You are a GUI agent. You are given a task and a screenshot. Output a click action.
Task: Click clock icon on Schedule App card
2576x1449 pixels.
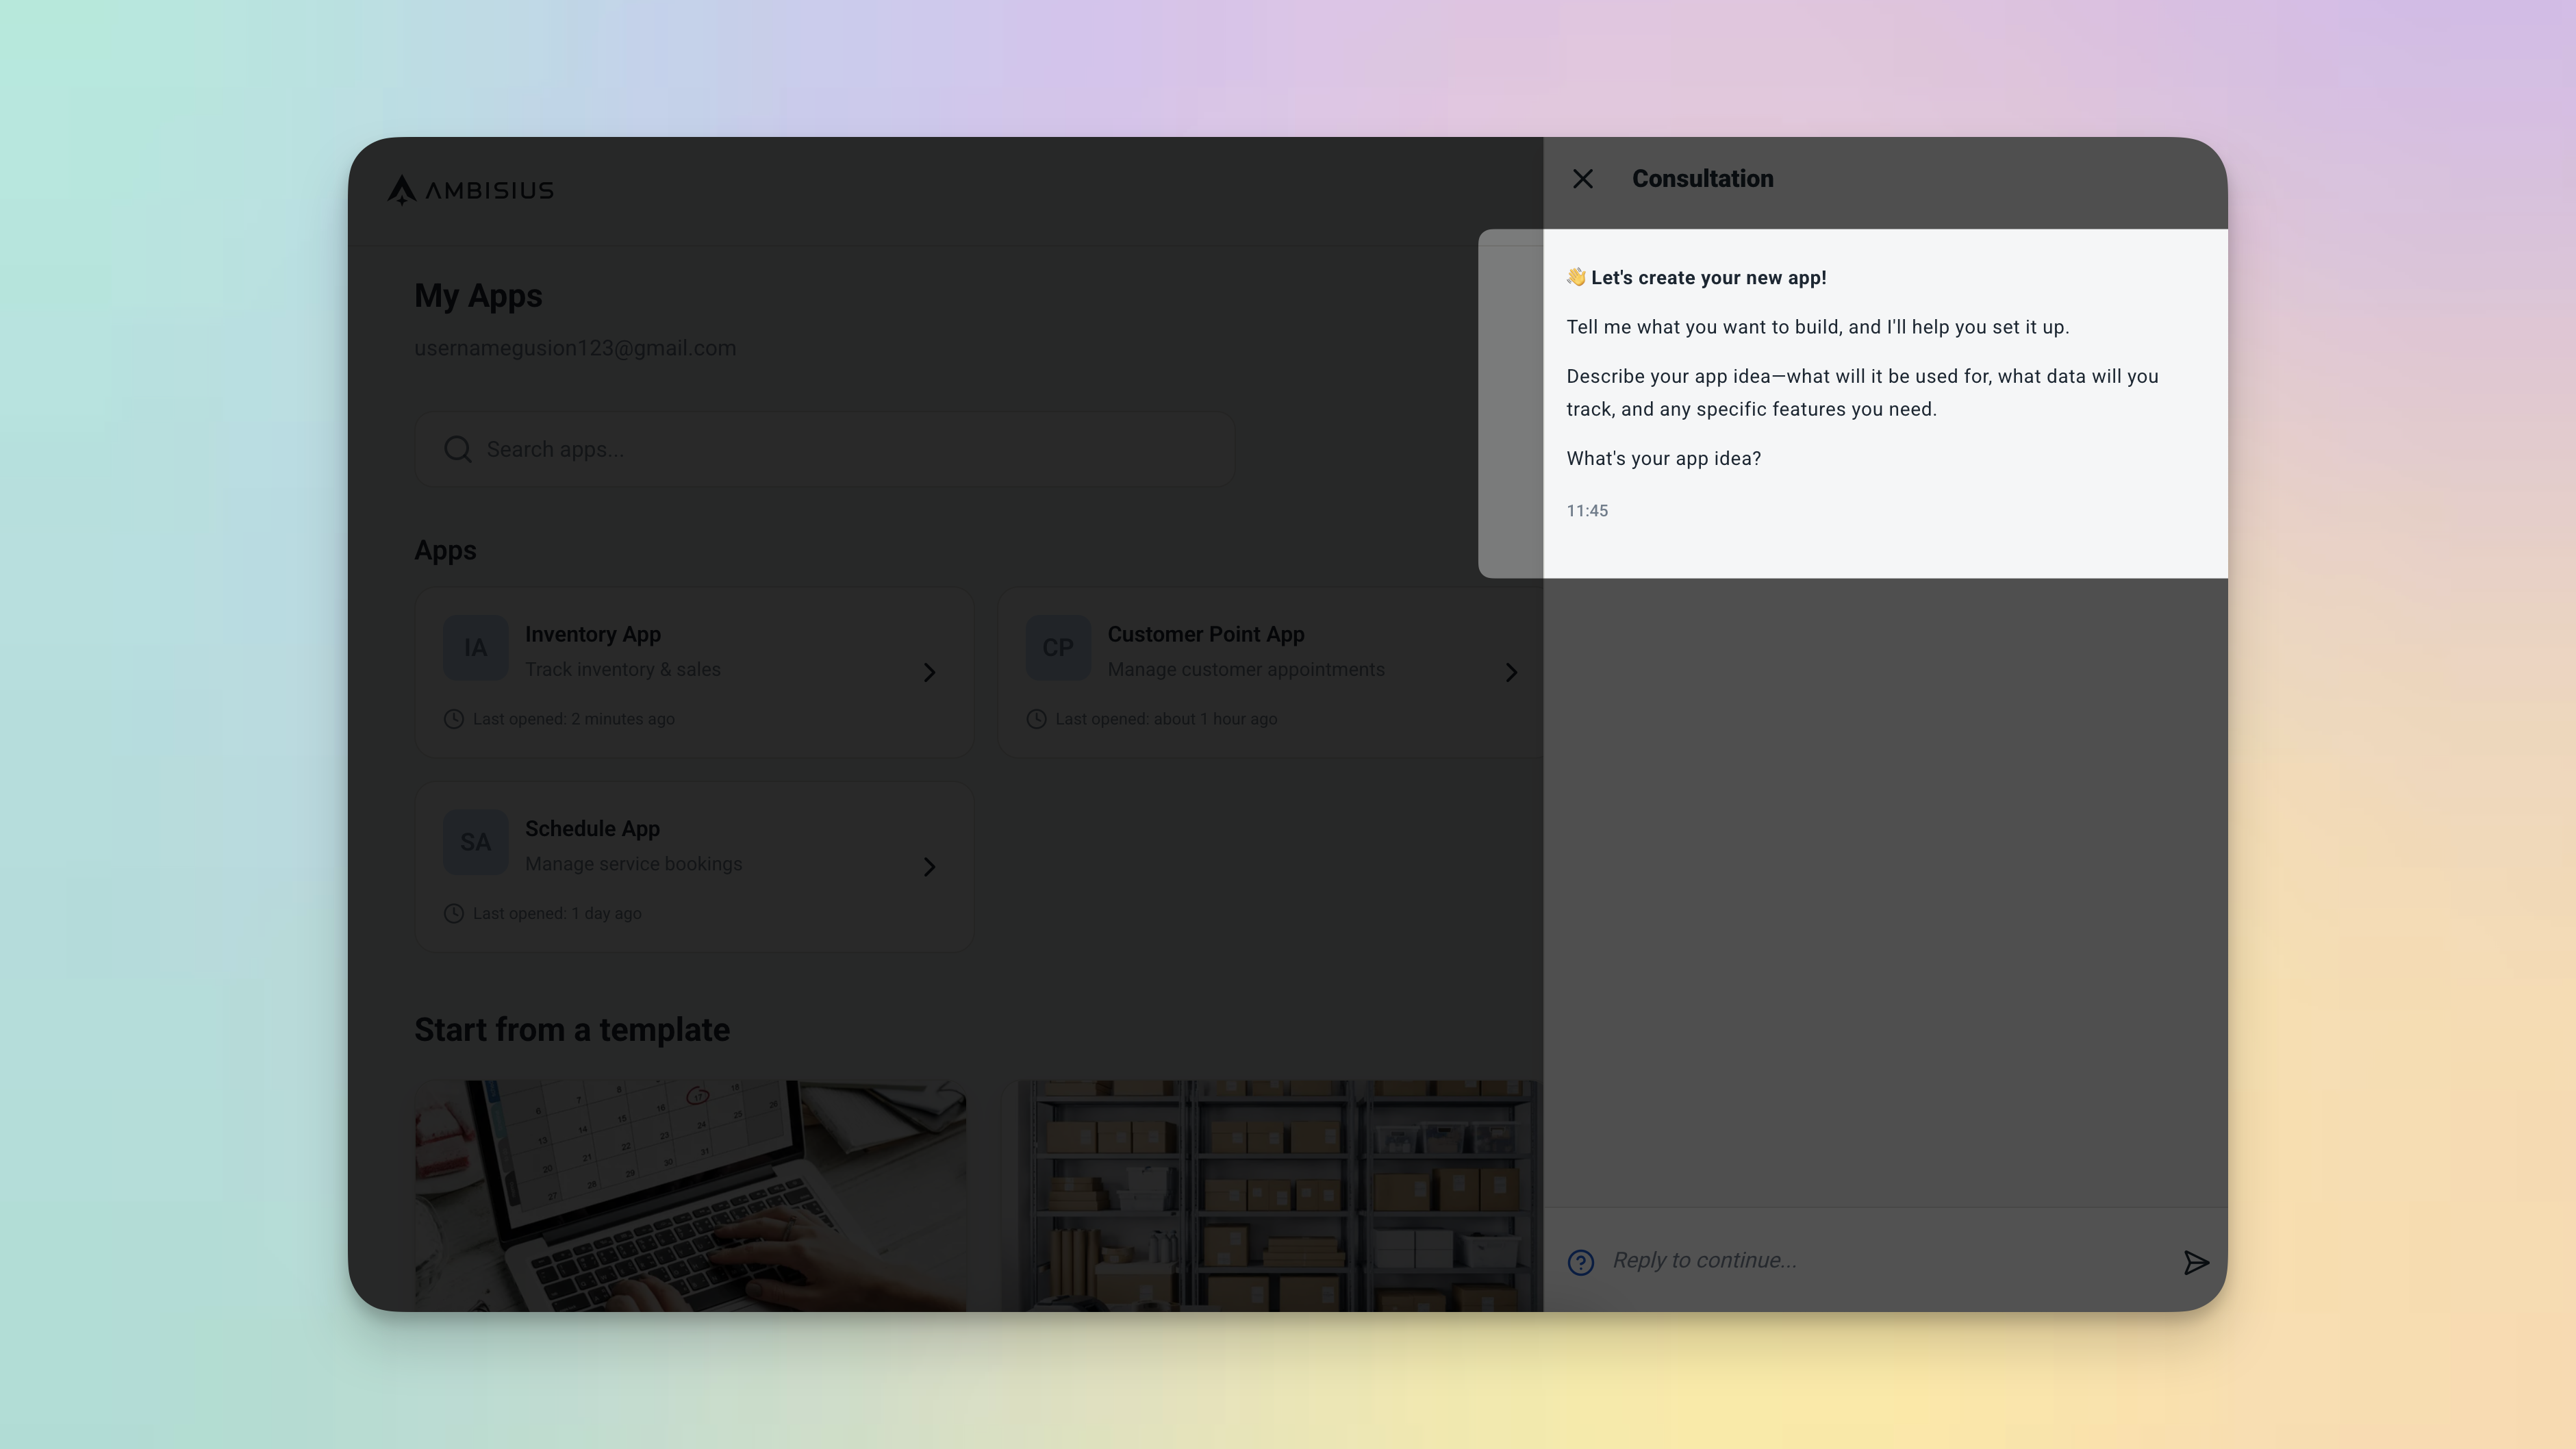tap(453, 913)
